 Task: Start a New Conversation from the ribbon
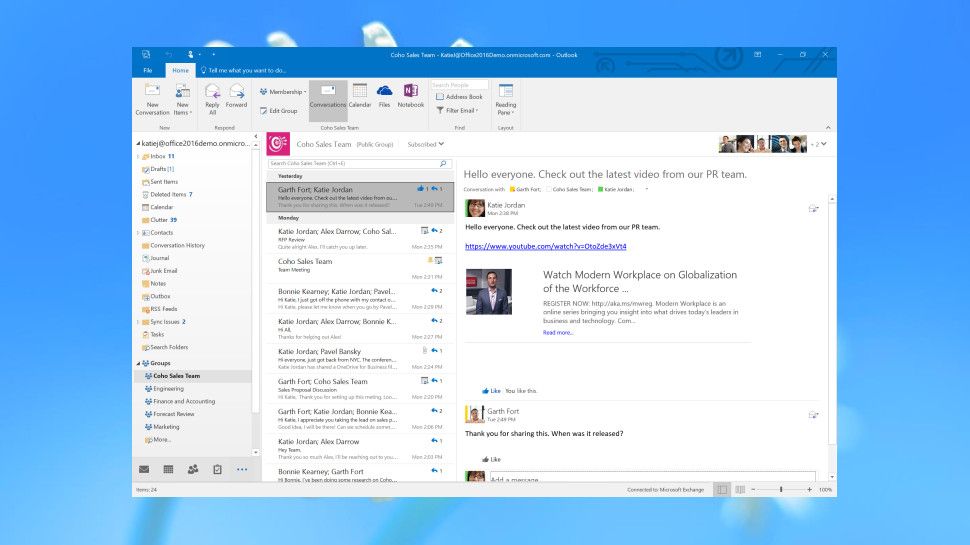click(x=152, y=99)
